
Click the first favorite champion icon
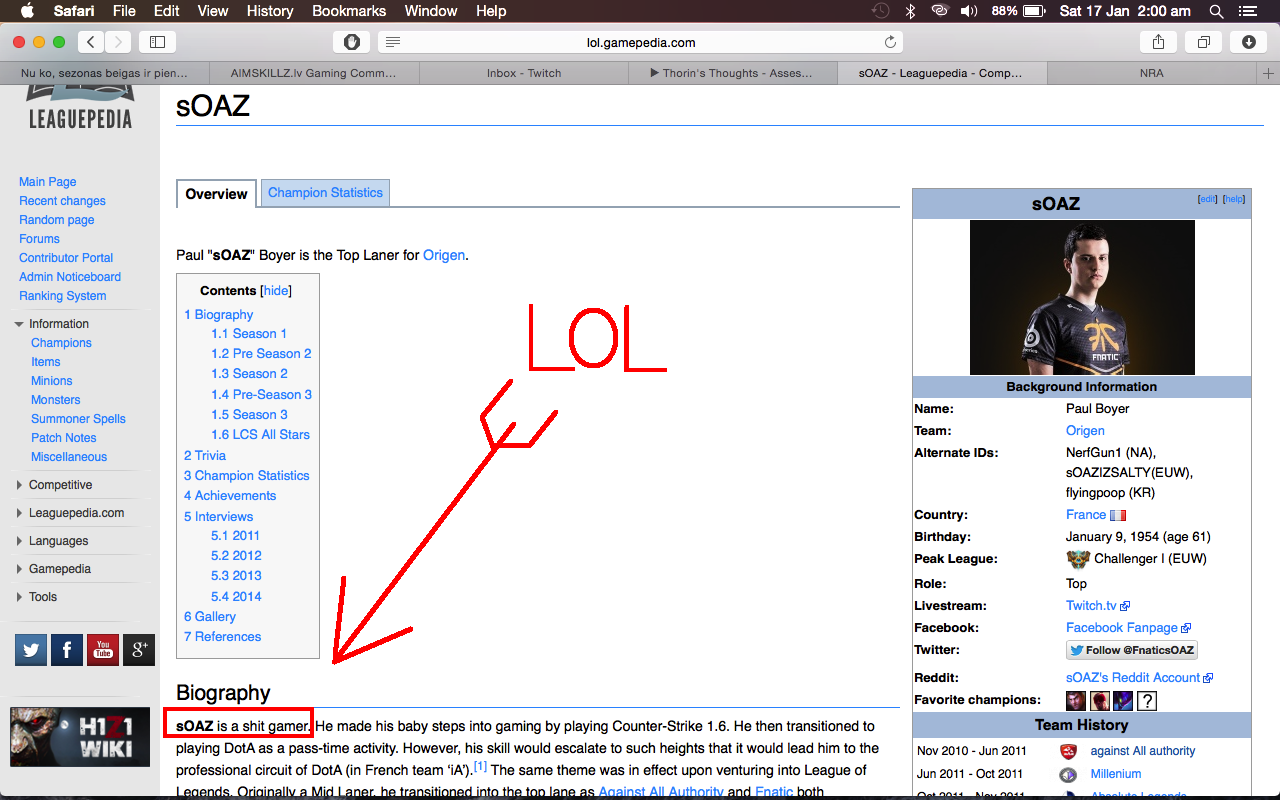(1075, 701)
